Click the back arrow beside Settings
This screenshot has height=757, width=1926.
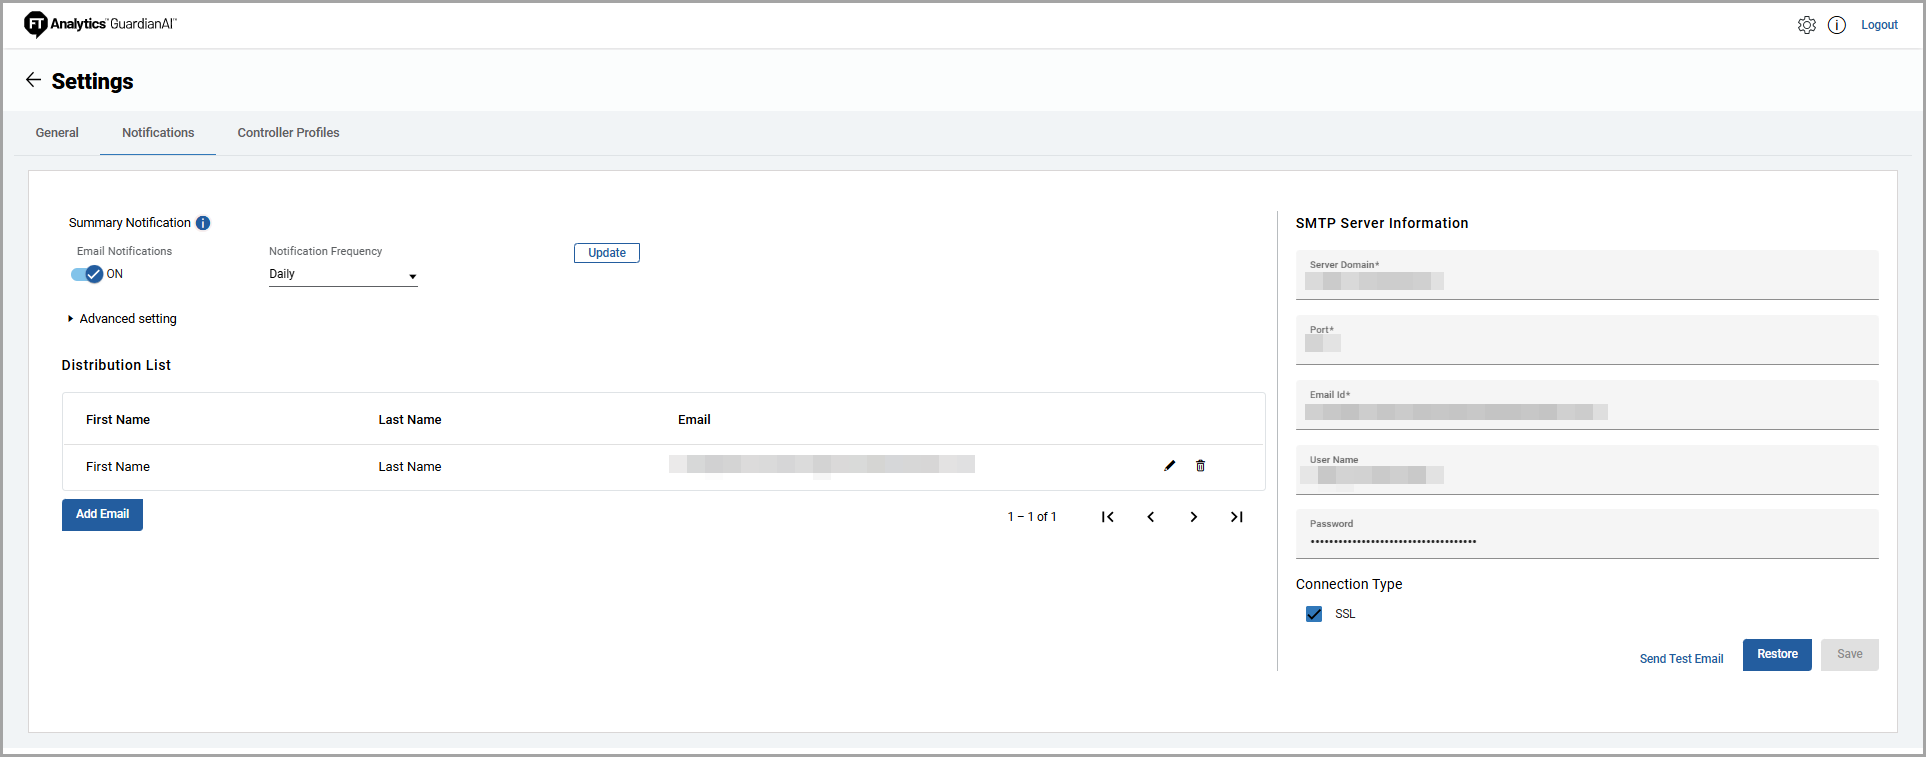(33, 80)
